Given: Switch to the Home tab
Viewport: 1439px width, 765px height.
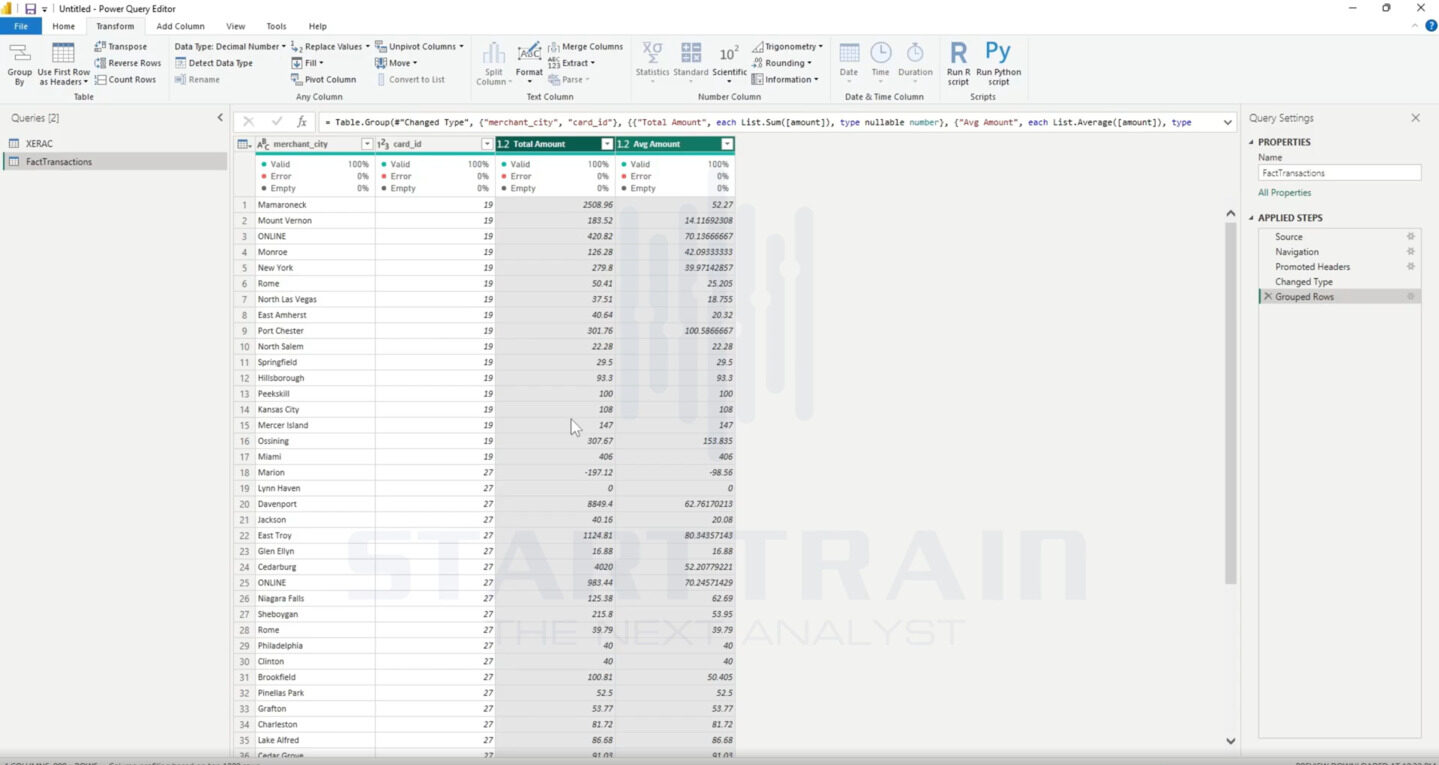Looking at the screenshot, I should coord(63,26).
